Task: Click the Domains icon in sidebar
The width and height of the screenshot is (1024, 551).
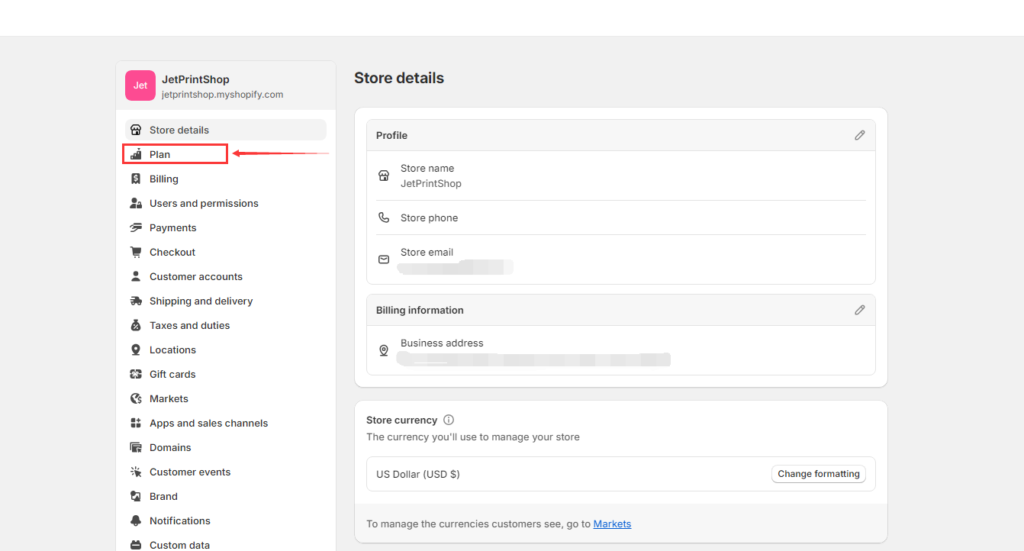Action: 136,447
